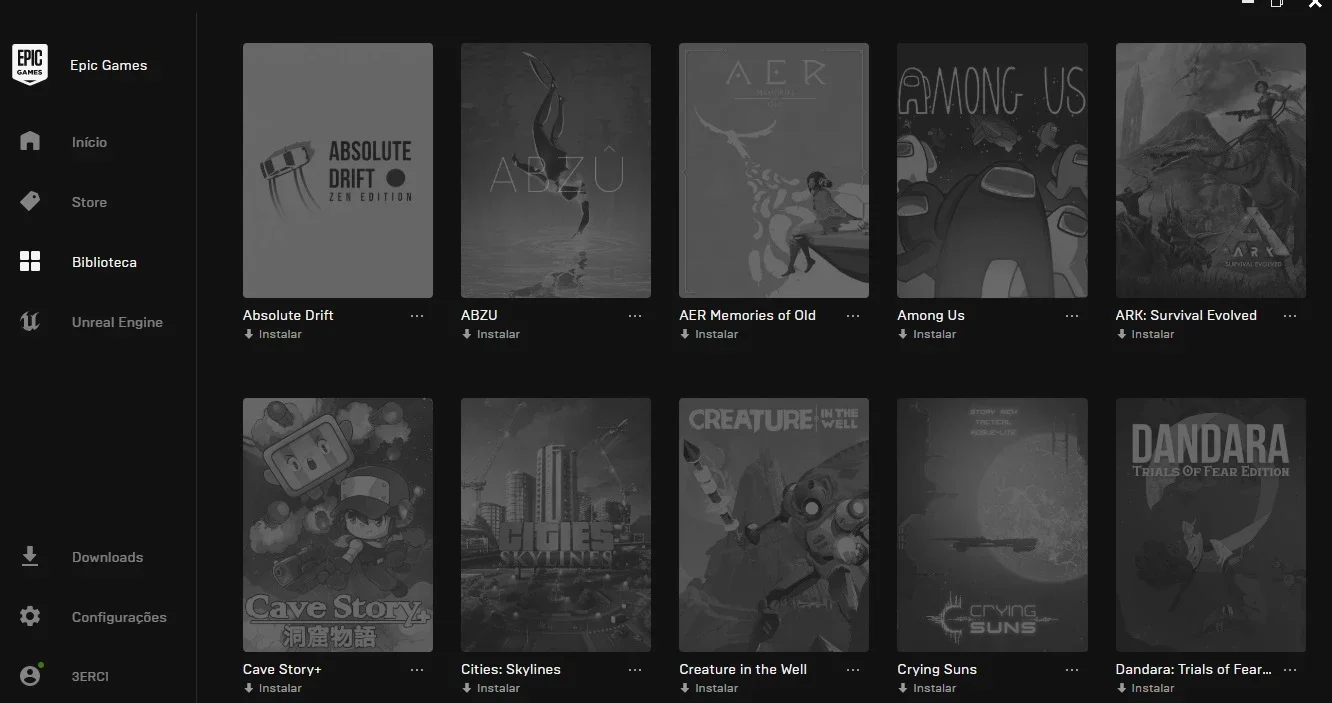The height and width of the screenshot is (703, 1332).
Task: Click the Cave Story+ title text
Action: pos(282,669)
